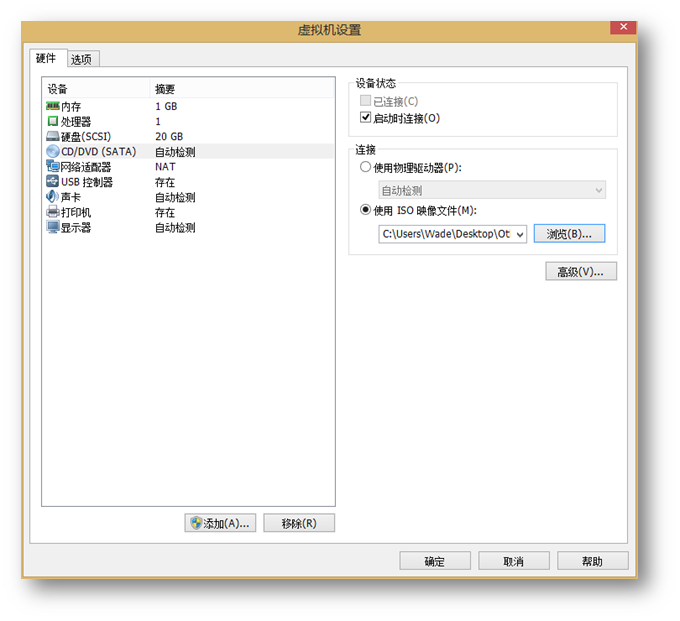The height and width of the screenshot is (621, 680).
Task: Click 自动检测 summary in CD/DVD row
Action: pyautogui.click(x=175, y=152)
